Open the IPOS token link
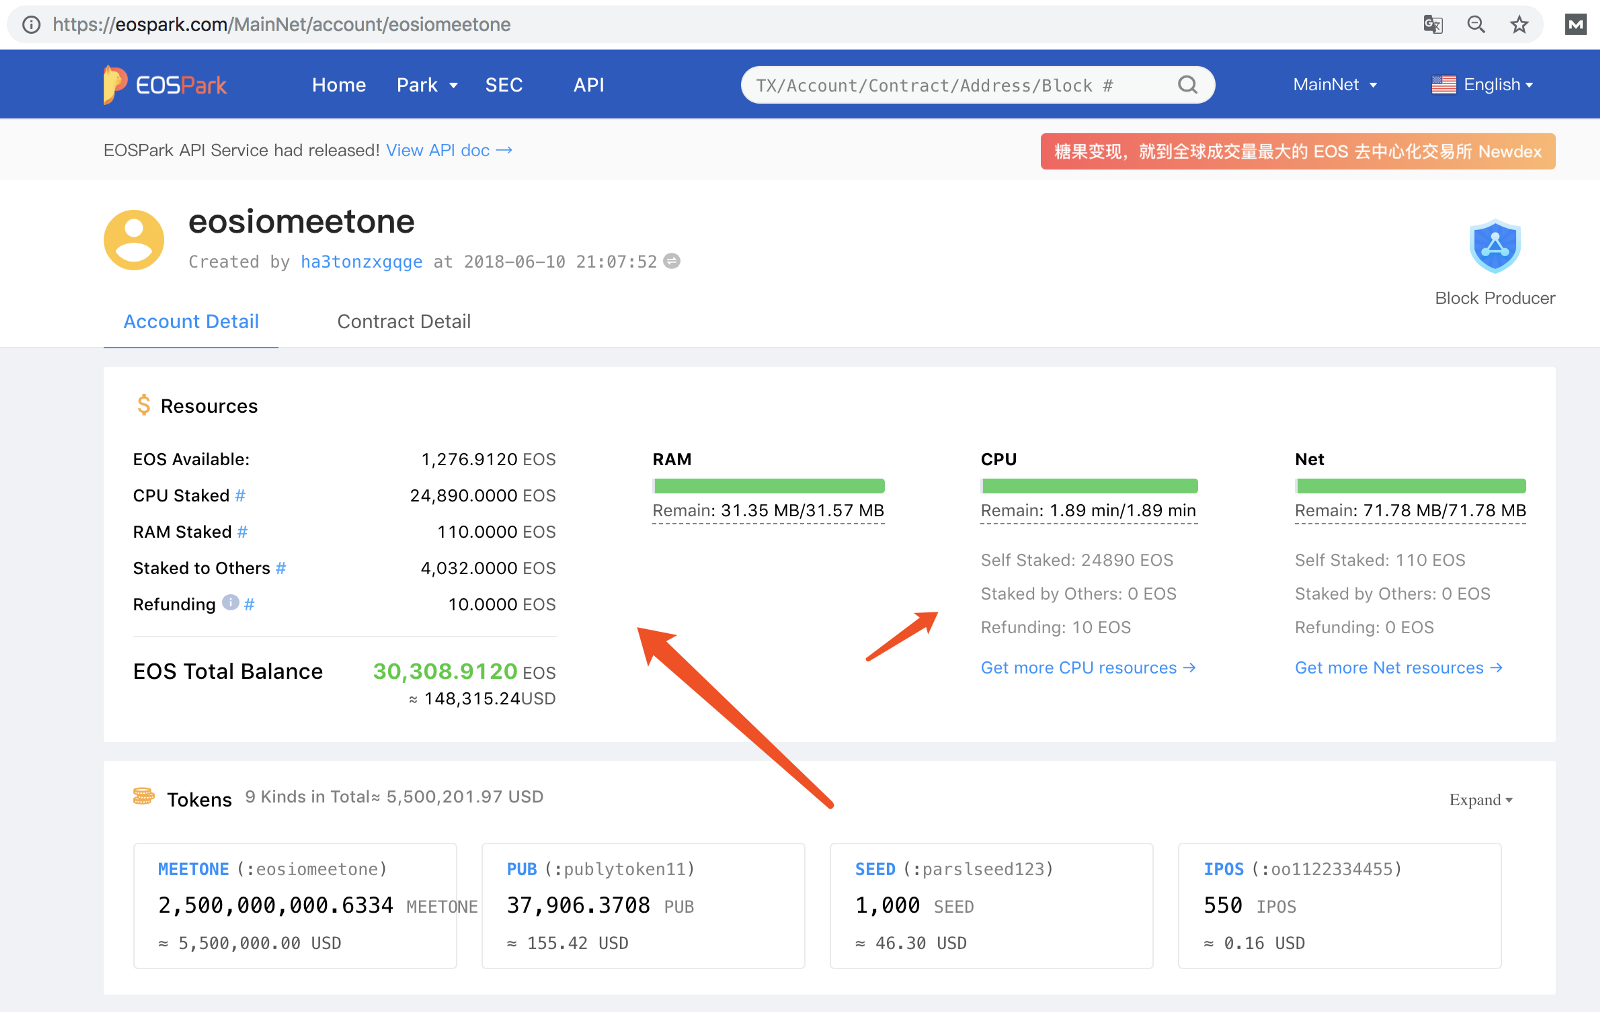Screen dimensions: 1600x1012 [1224, 869]
